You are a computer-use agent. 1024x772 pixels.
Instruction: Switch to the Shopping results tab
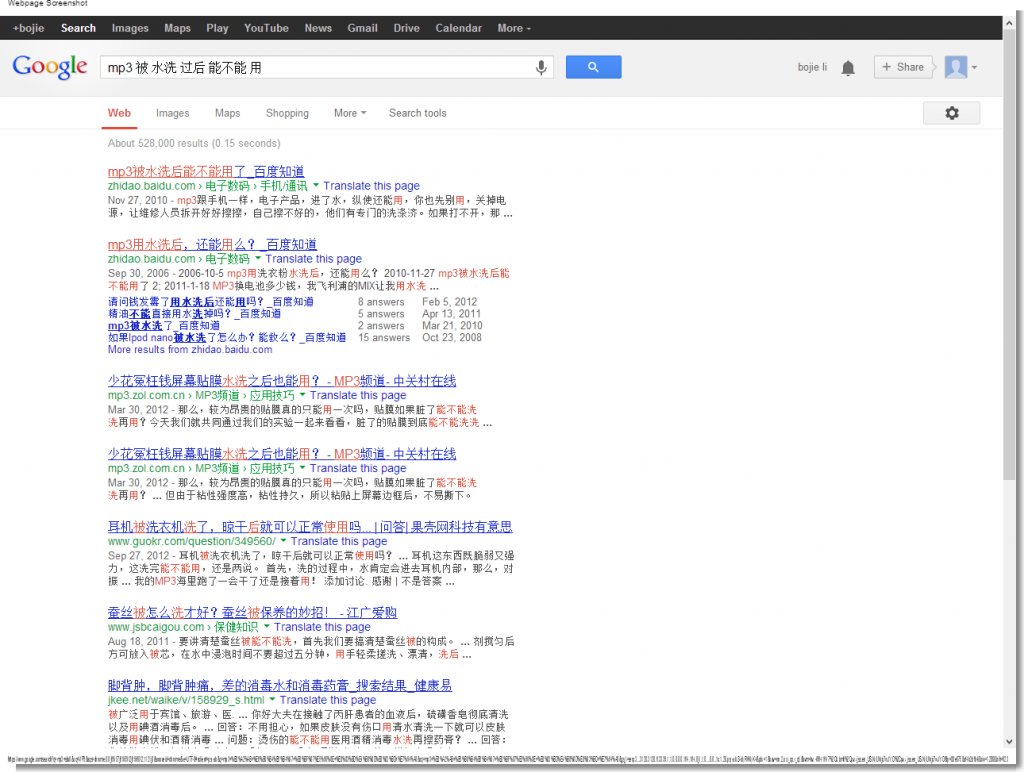(x=287, y=113)
